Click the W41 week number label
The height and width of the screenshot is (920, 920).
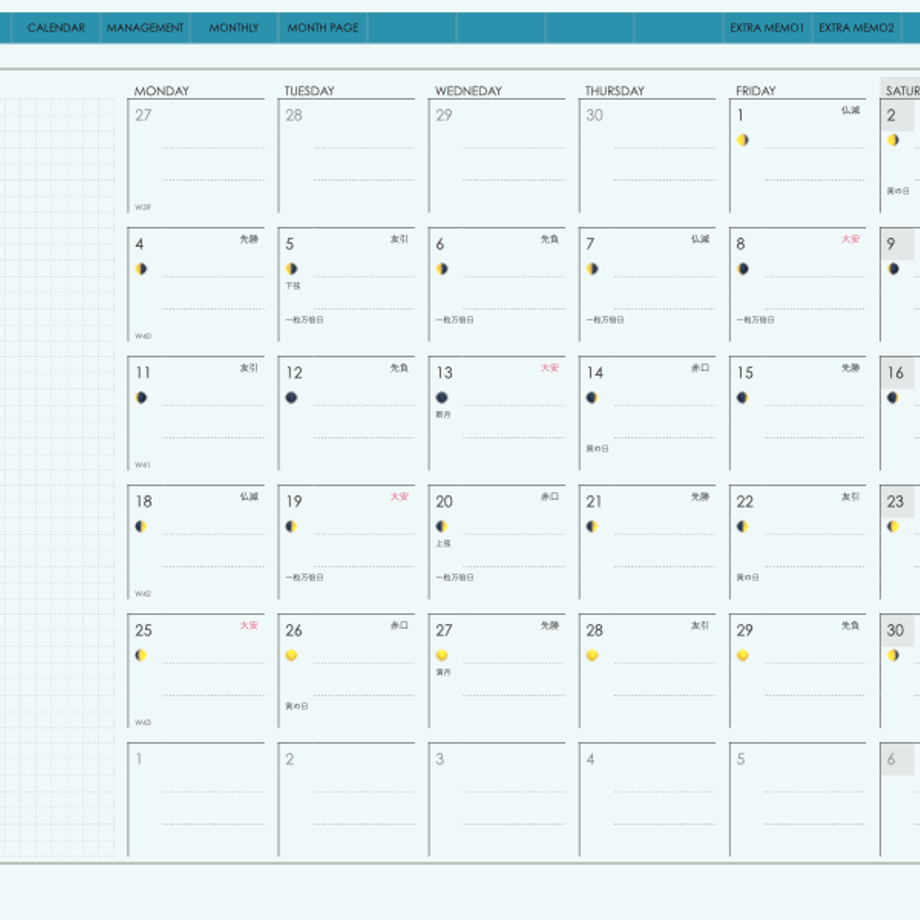[143, 465]
